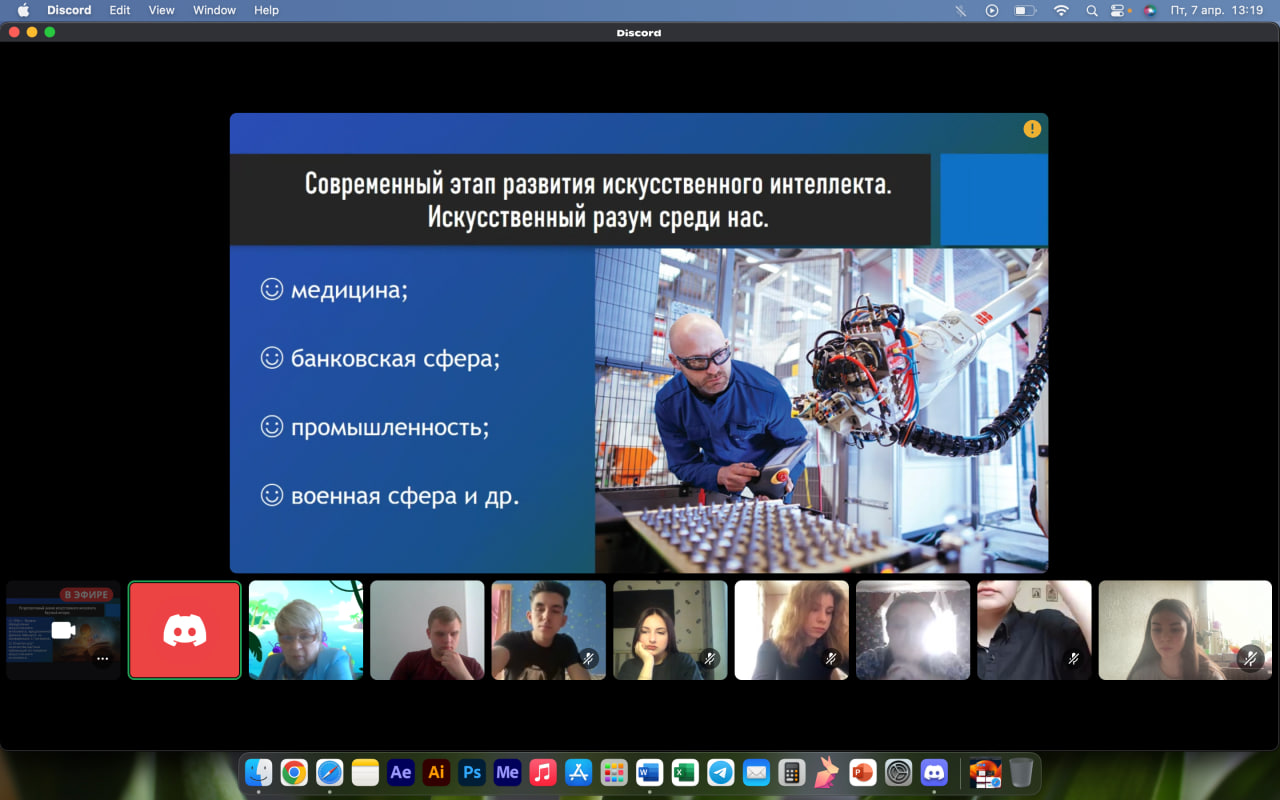Launch Adobe Media Encoder from the Dock

507,772
